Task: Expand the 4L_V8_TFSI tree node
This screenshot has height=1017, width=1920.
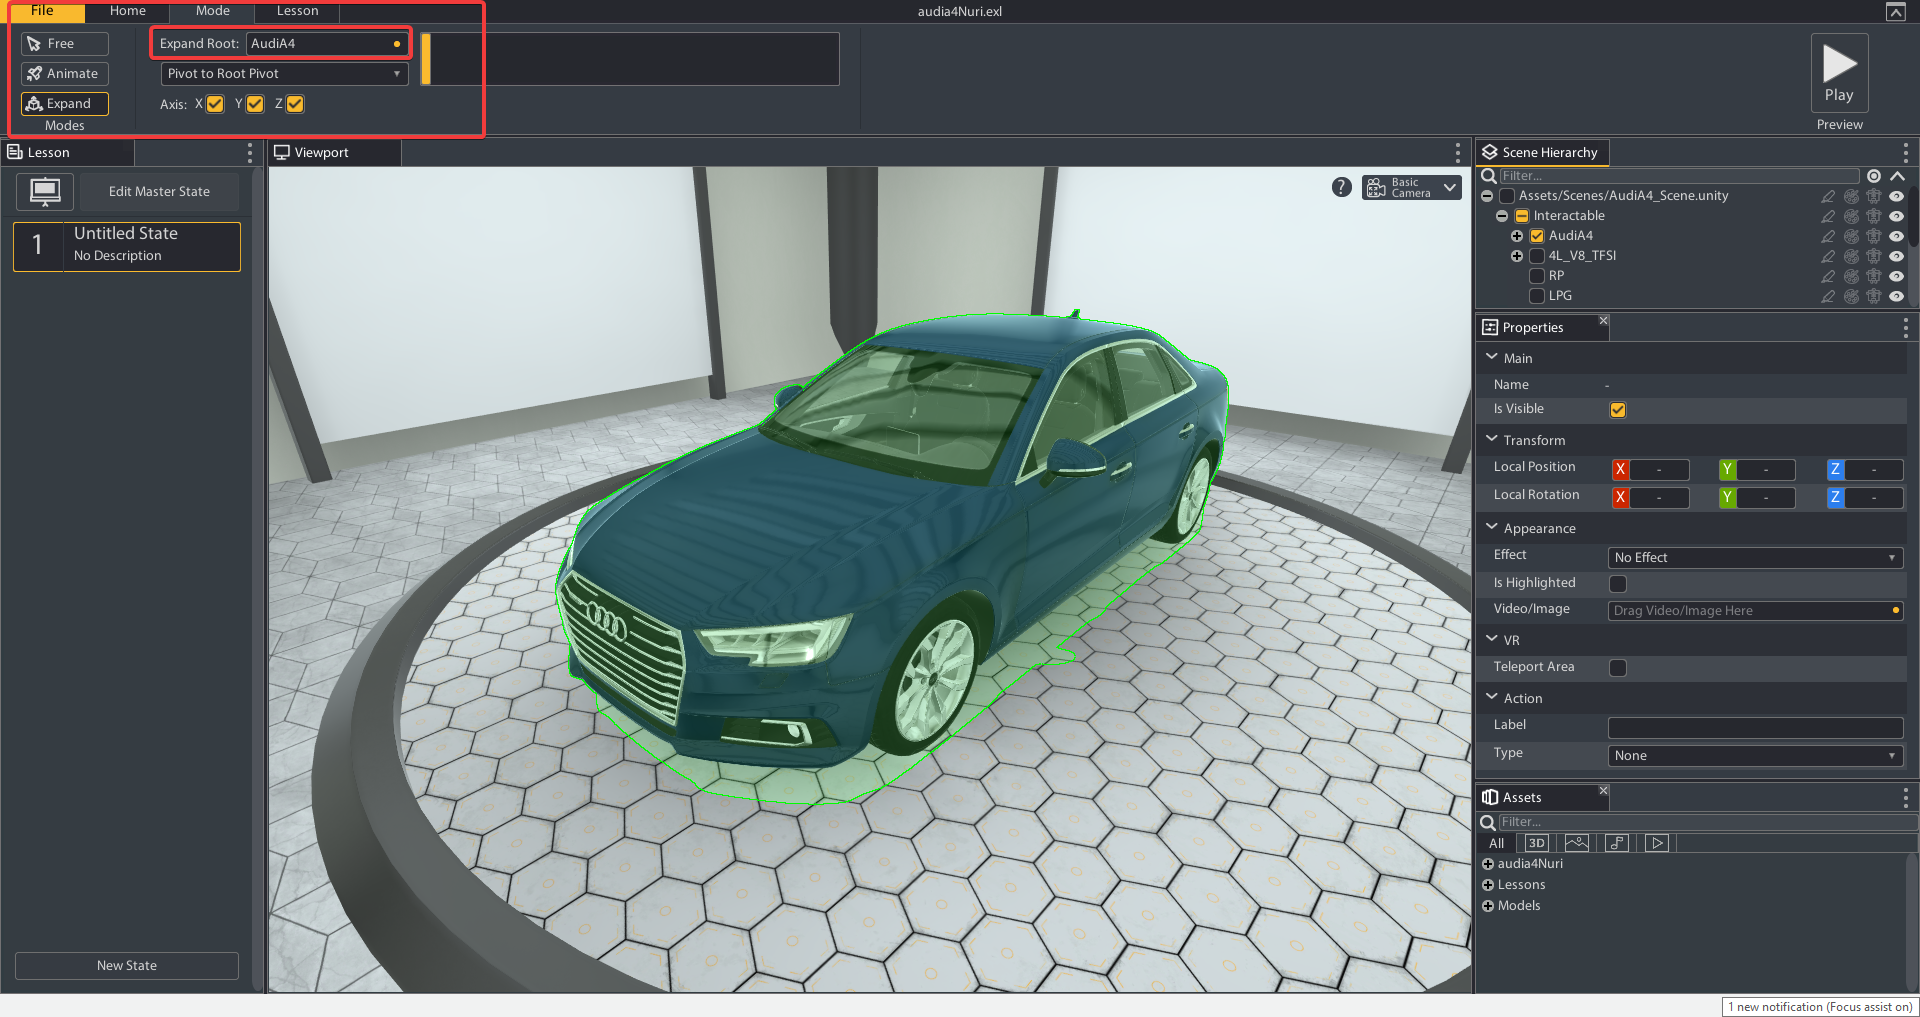Action: (x=1517, y=256)
